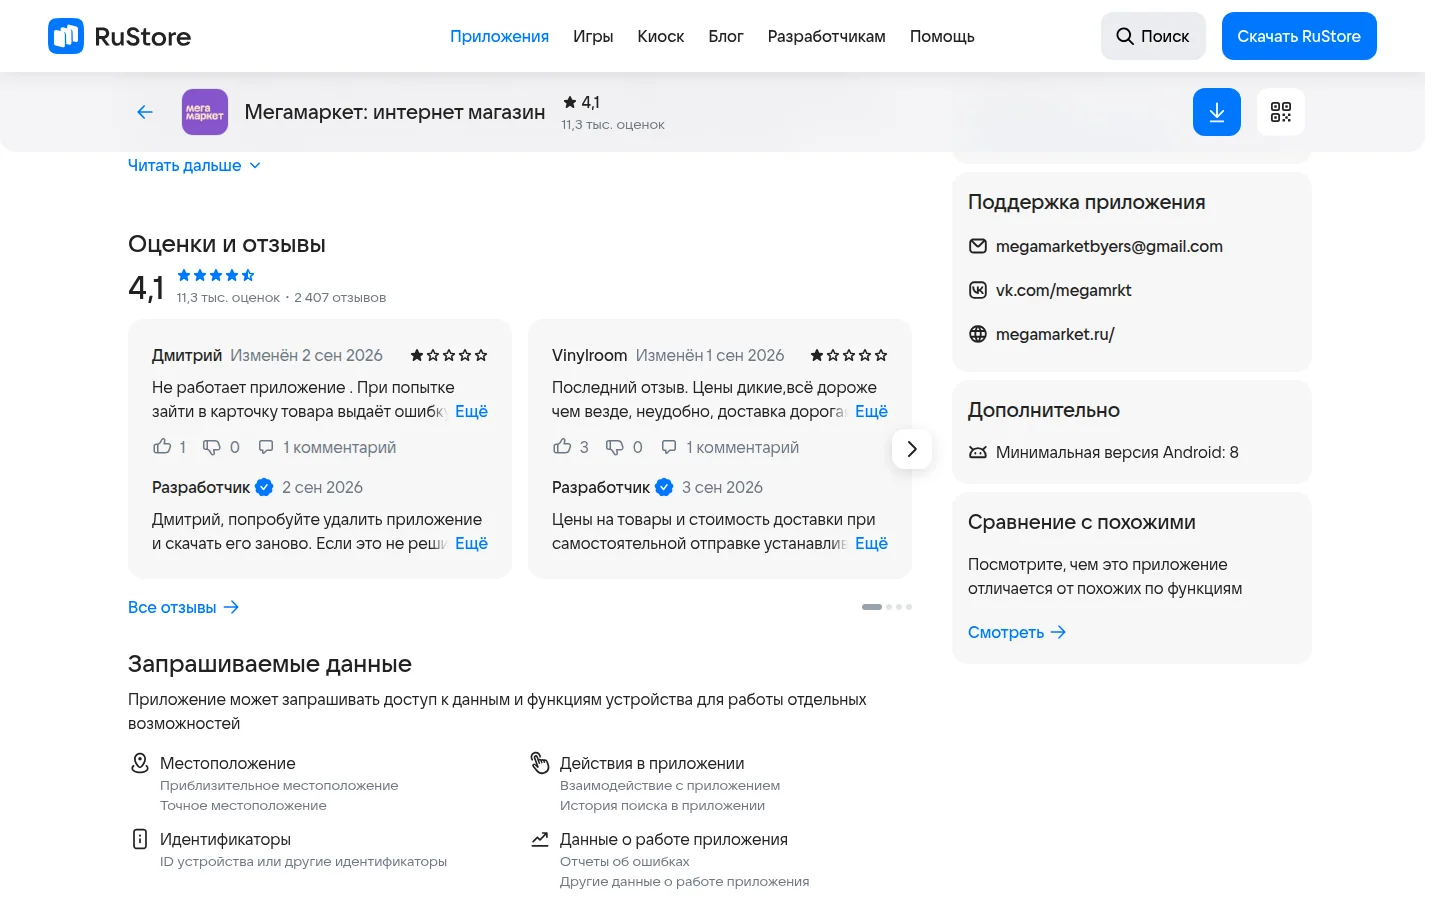Dislike Дмитрий's review with thumbs down

click(x=212, y=447)
